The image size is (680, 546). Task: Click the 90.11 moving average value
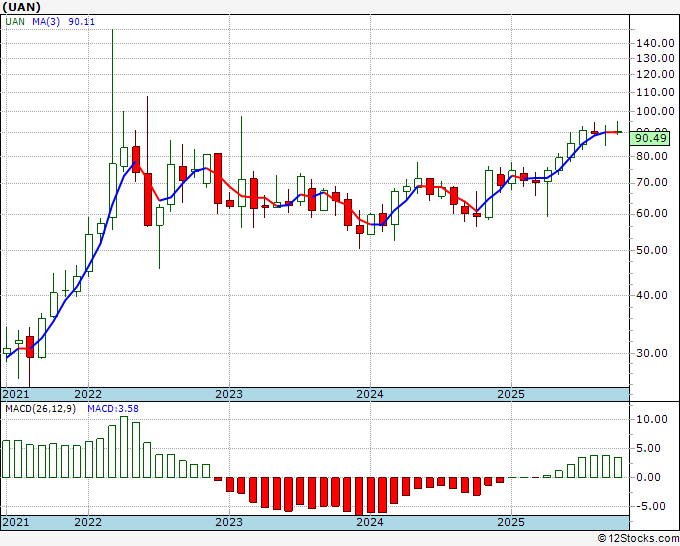[x=83, y=24]
